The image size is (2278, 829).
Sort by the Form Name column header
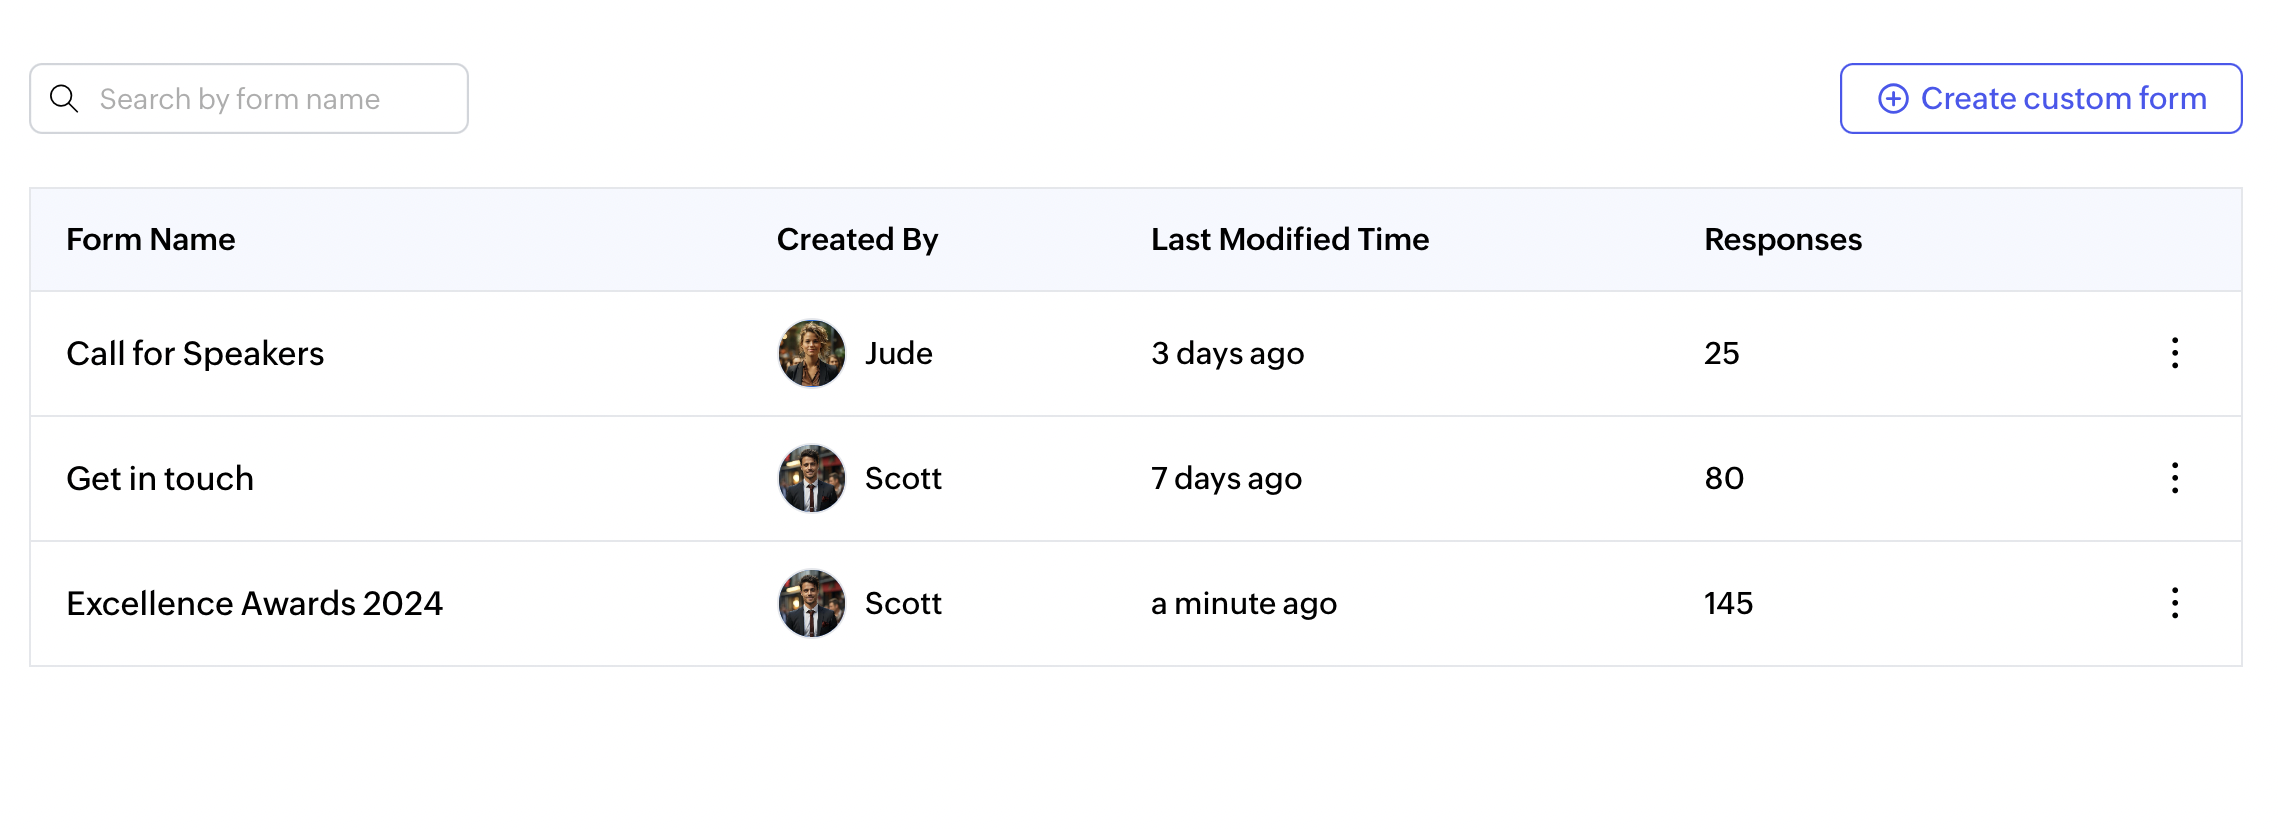coord(151,240)
